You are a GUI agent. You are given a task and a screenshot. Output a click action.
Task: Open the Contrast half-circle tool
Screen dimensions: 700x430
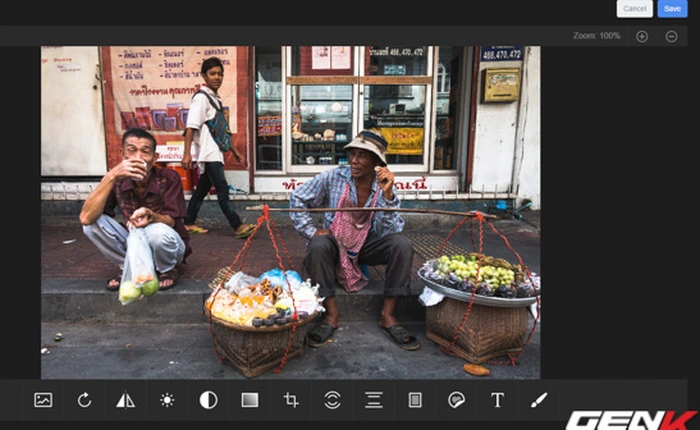(208, 400)
